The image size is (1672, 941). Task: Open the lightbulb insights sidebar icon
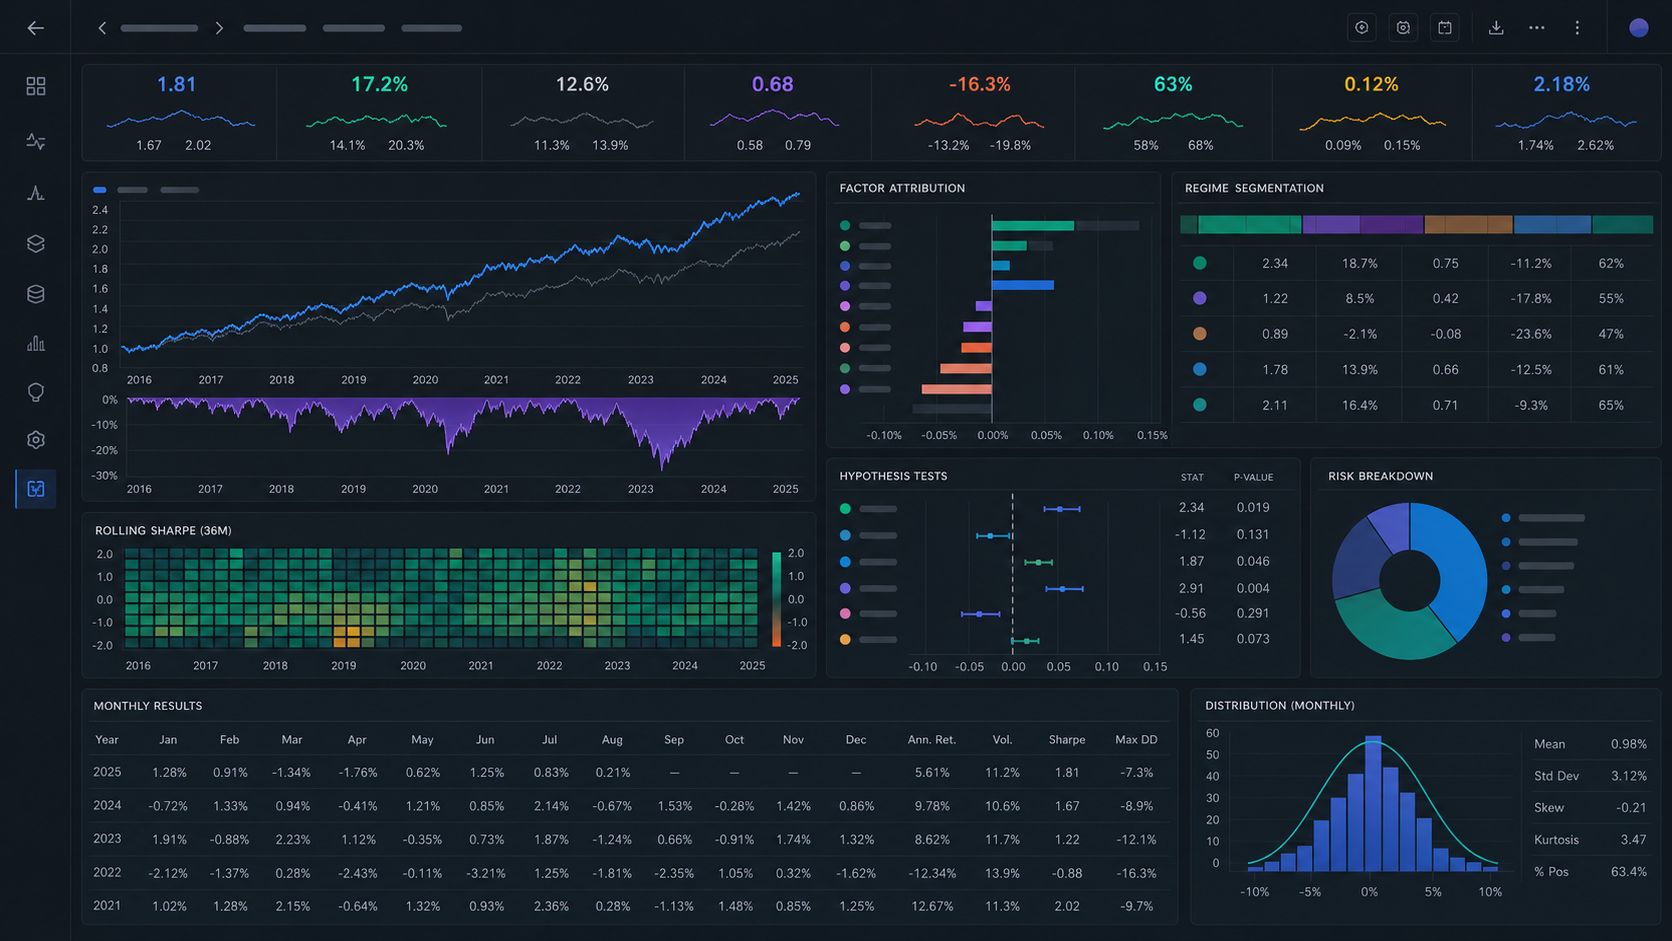point(36,392)
